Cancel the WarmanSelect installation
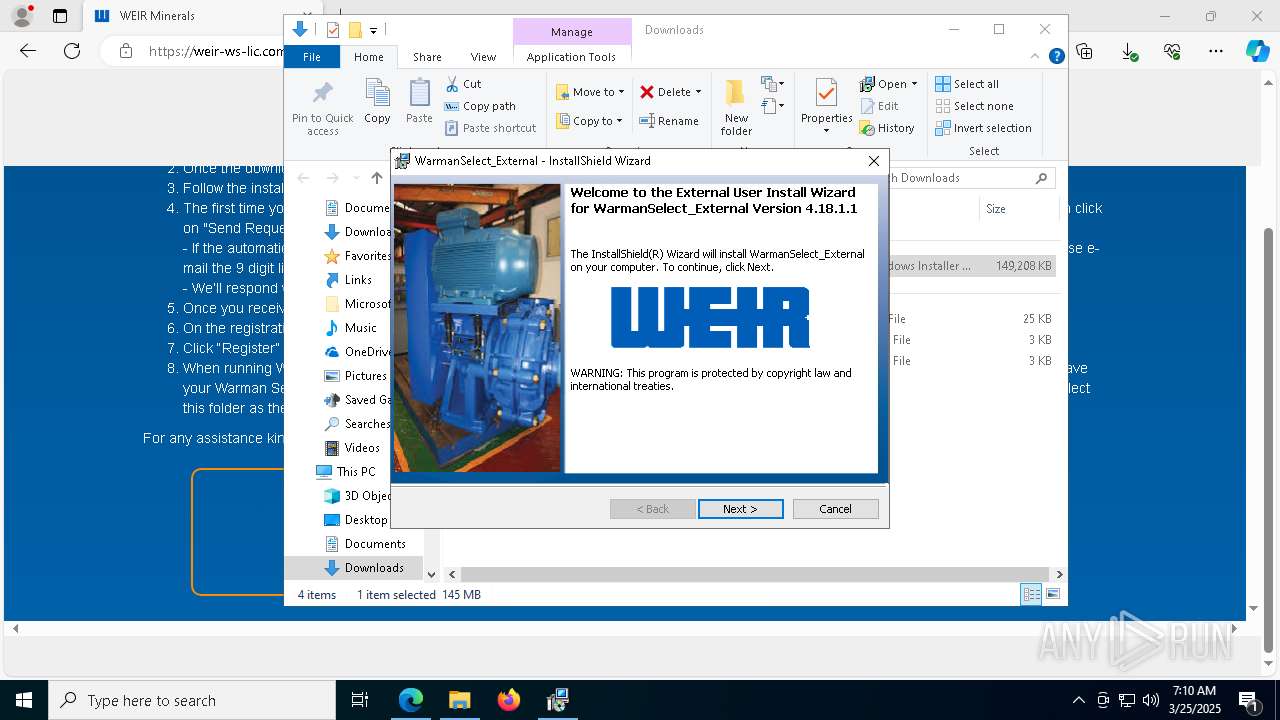Screen dimensions: 1280x720 click(835, 509)
